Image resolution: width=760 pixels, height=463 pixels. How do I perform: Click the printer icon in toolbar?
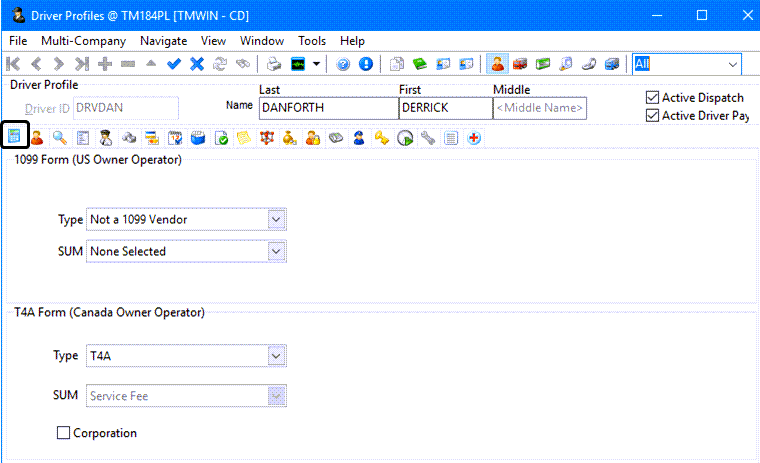point(273,64)
